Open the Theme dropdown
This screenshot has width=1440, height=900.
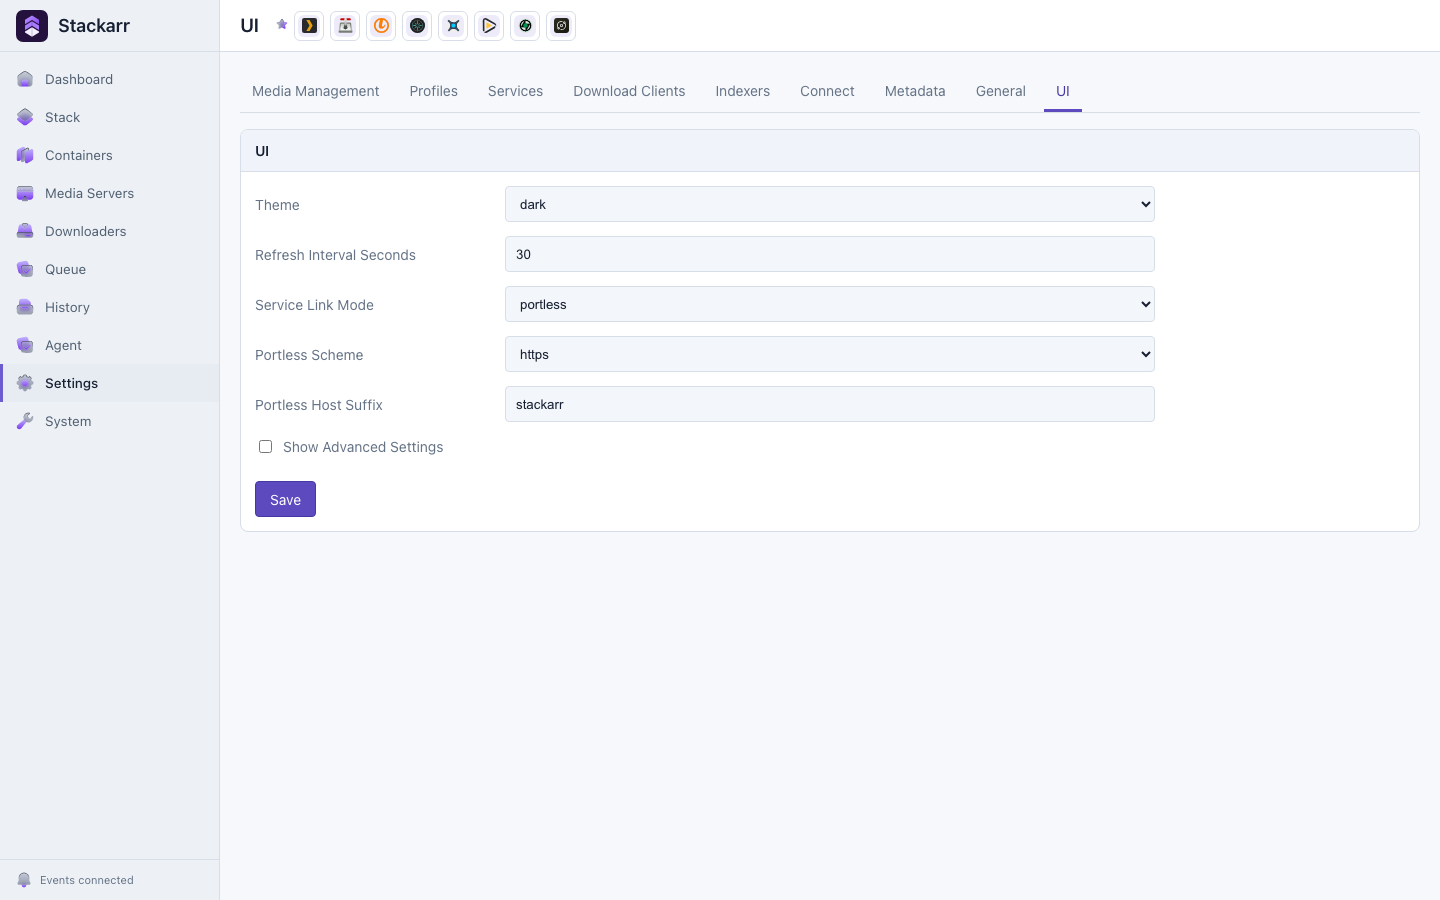click(830, 204)
